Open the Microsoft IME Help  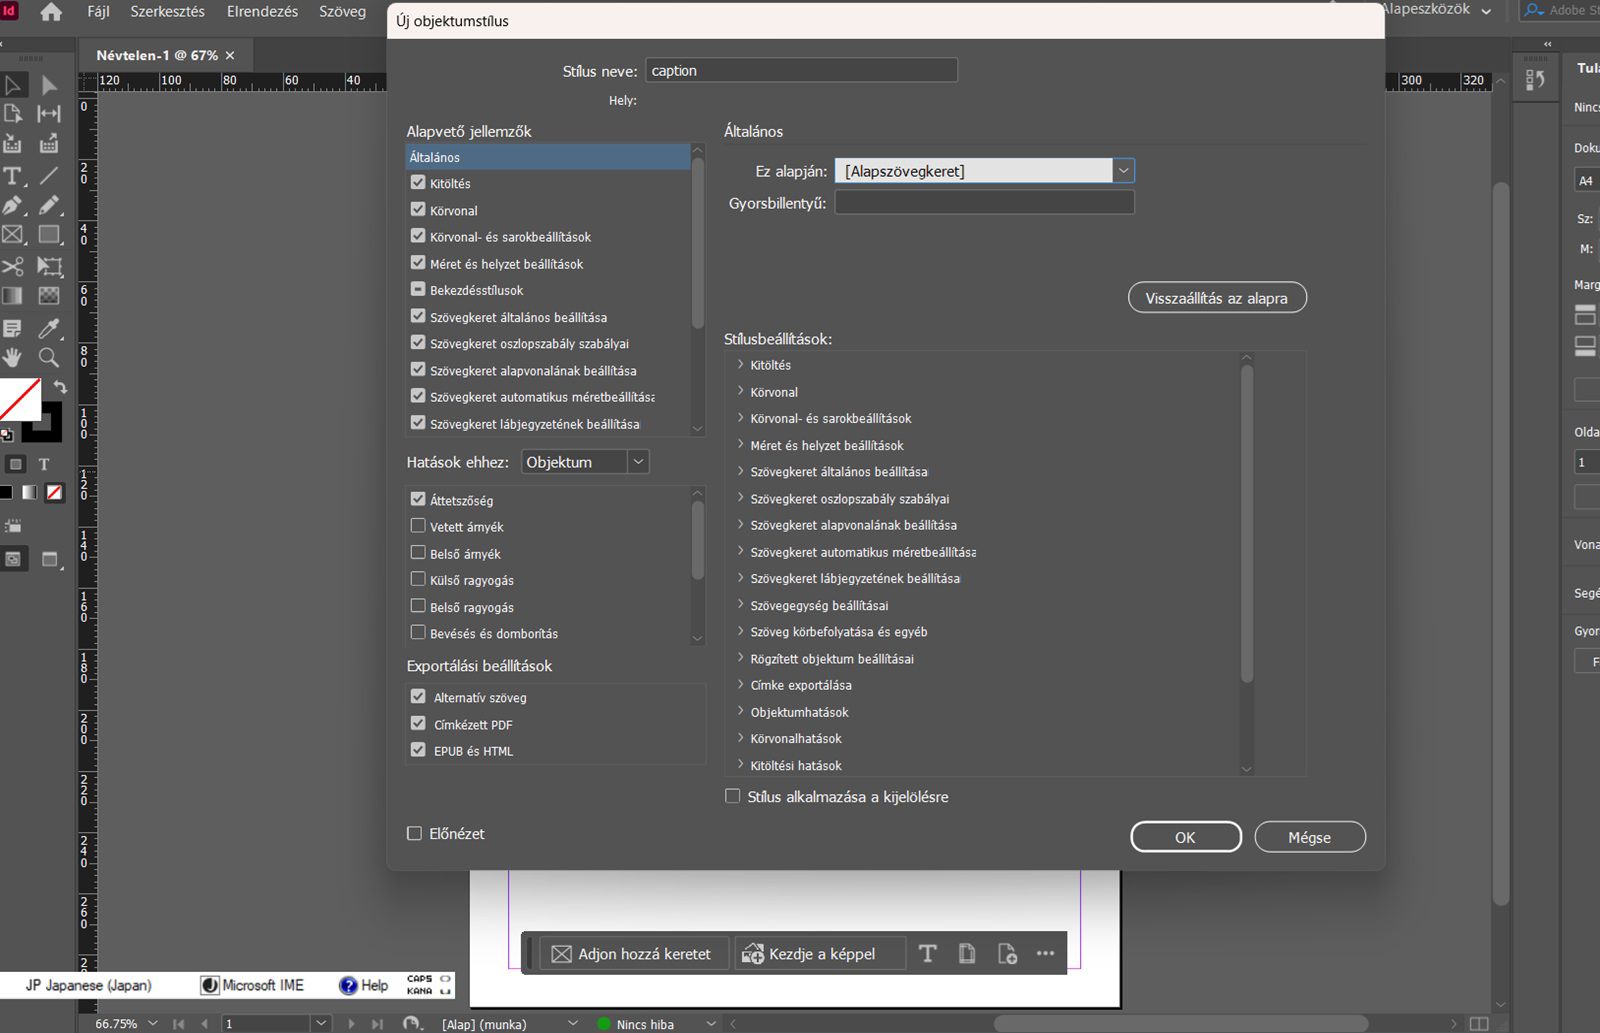point(364,985)
